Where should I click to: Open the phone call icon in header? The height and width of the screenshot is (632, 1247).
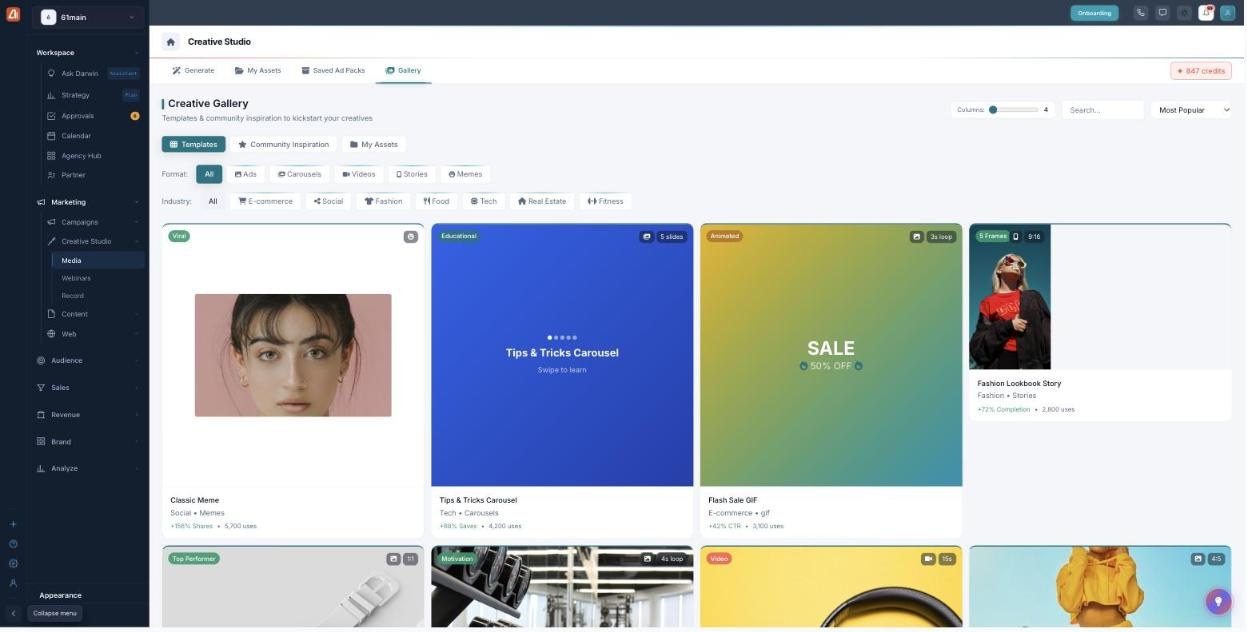(x=1141, y=13)
